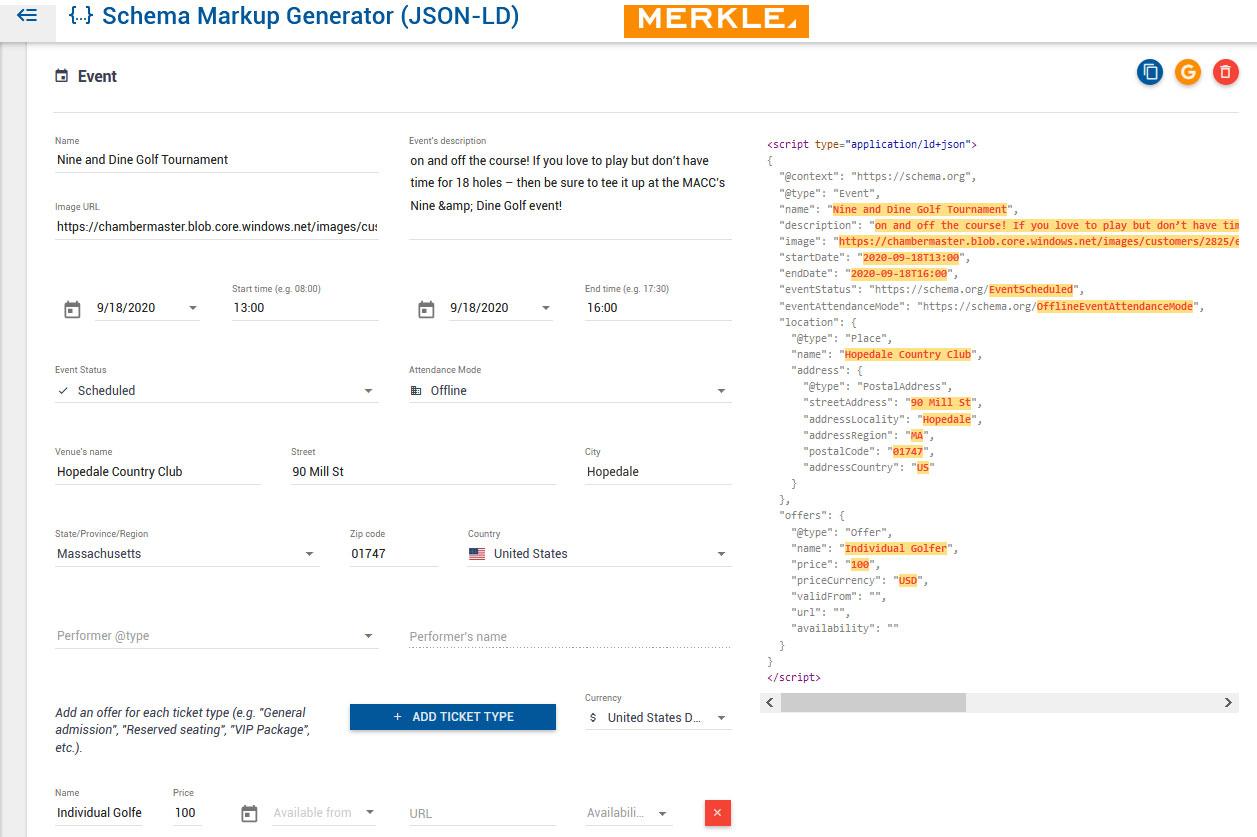Image resolution: width=1257 pixels, height=837 pixels.
Task: Click the End time field 16:00
Action: pyautogui.click(x=658, y=308)
